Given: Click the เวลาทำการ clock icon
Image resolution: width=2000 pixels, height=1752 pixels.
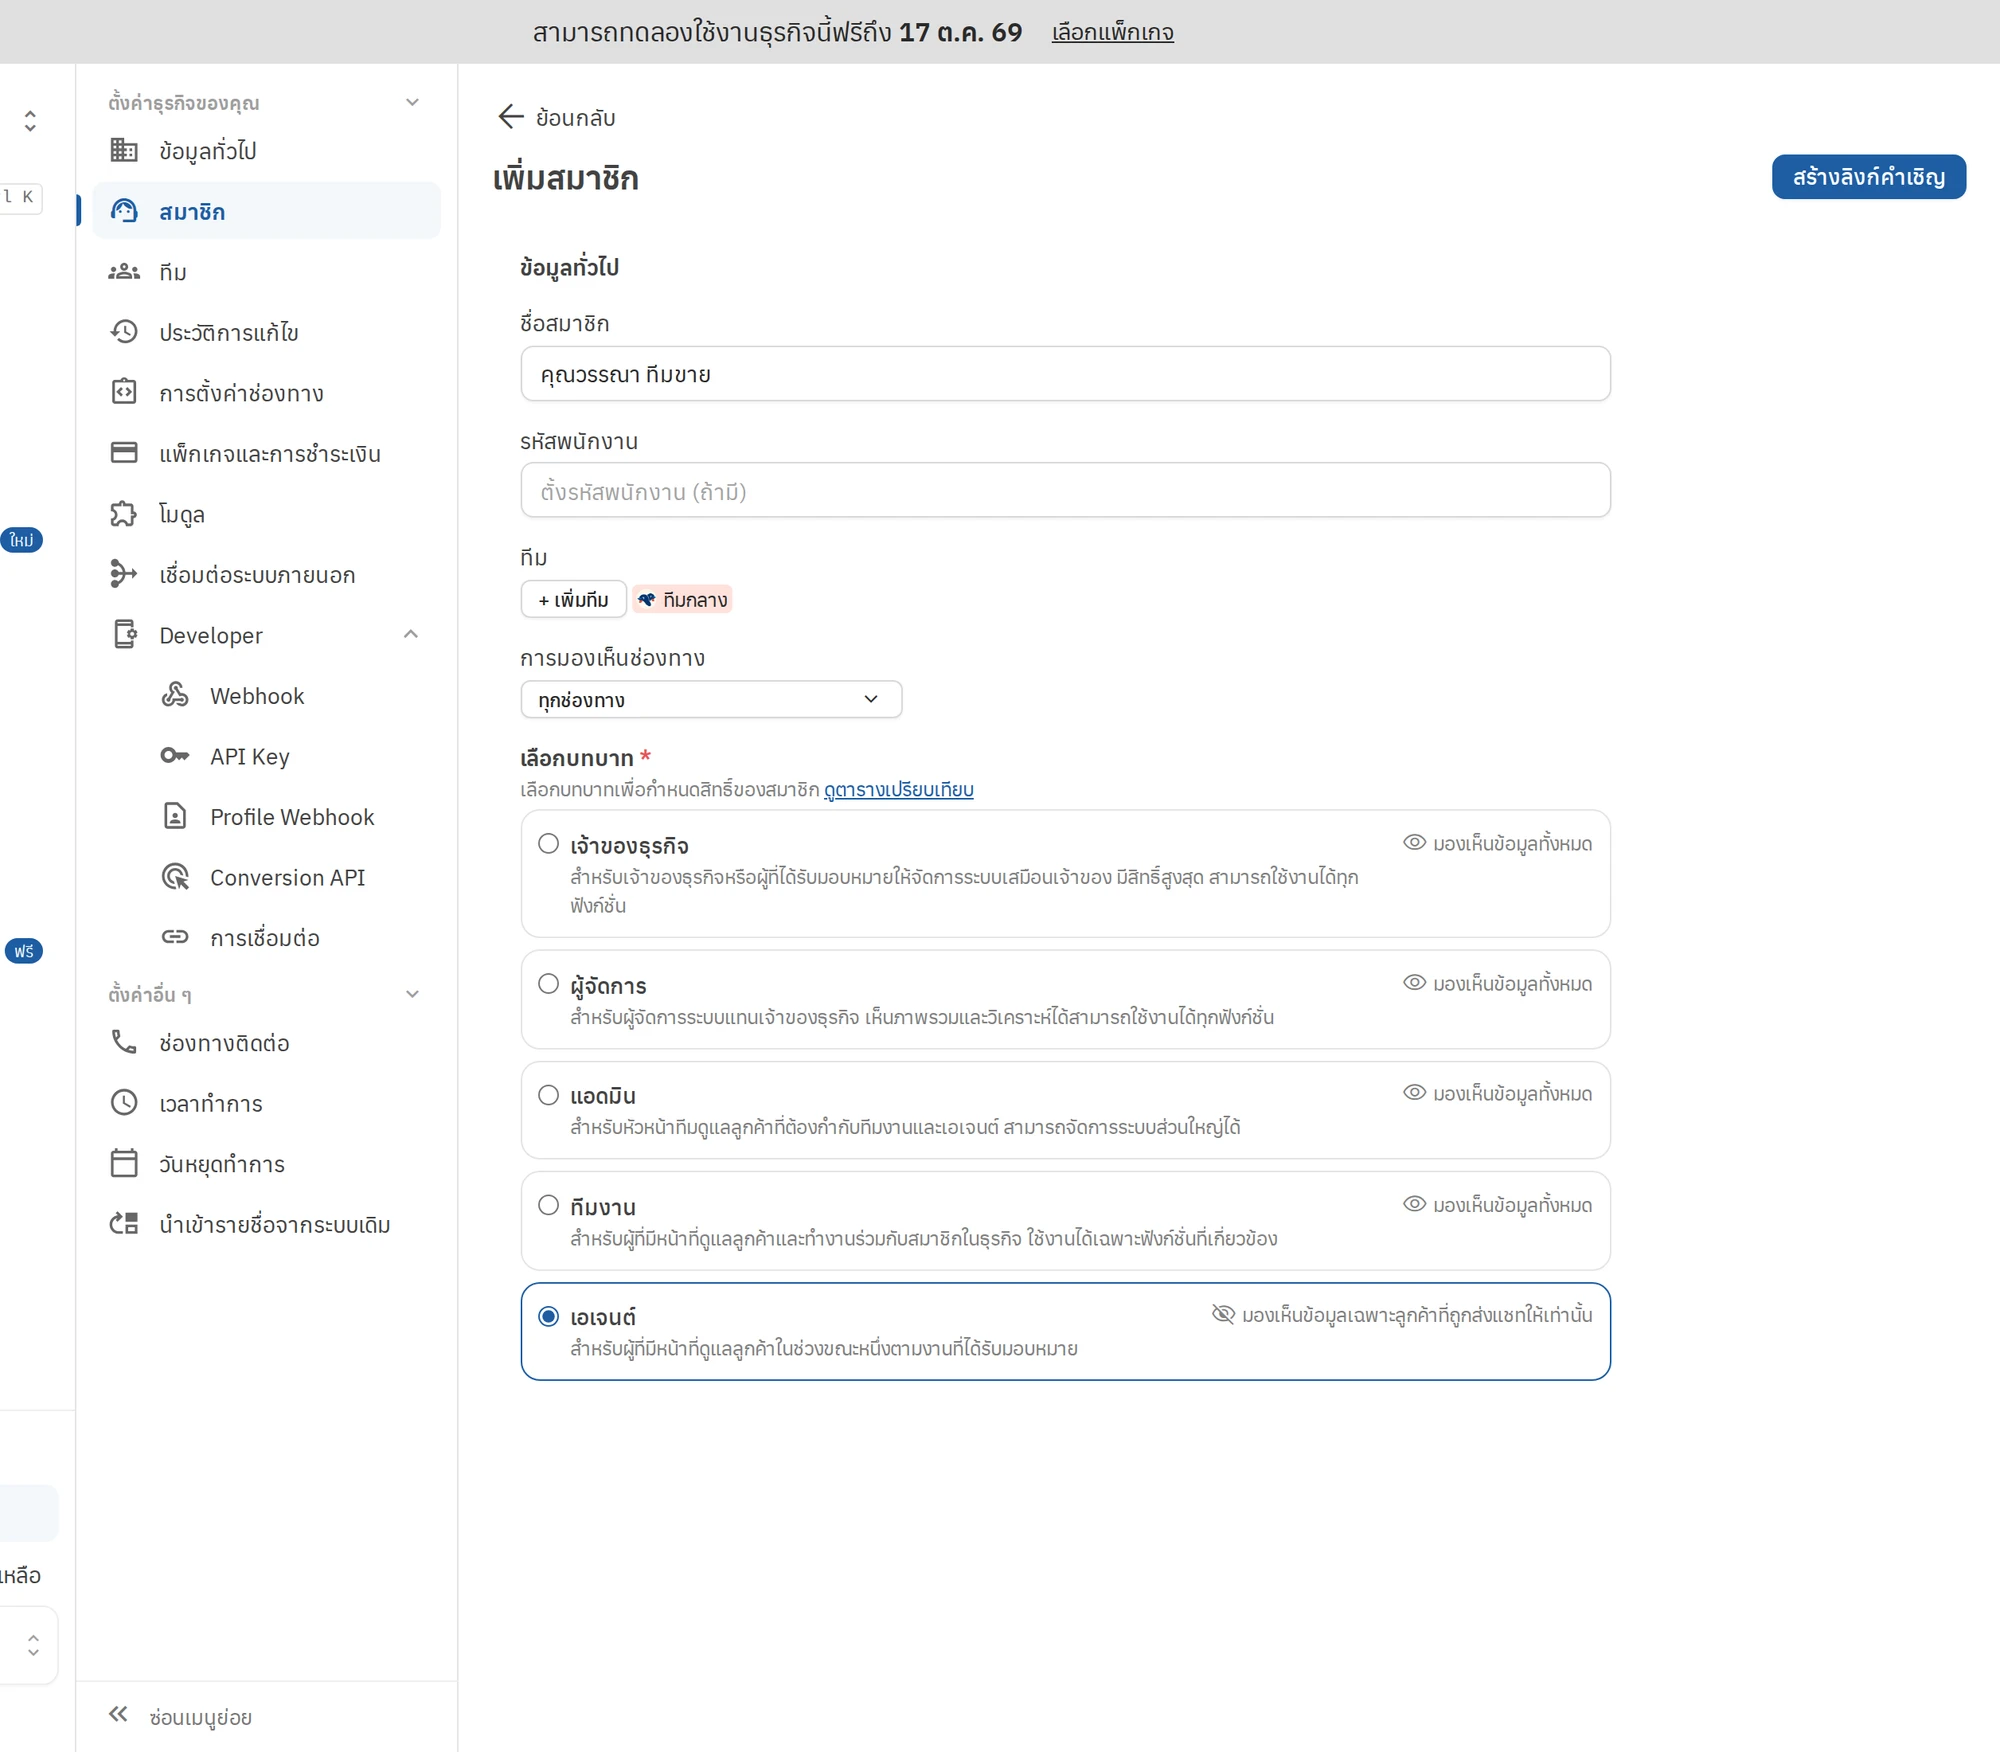Looking at the screenshot, I should click(x=124, y=1103).
